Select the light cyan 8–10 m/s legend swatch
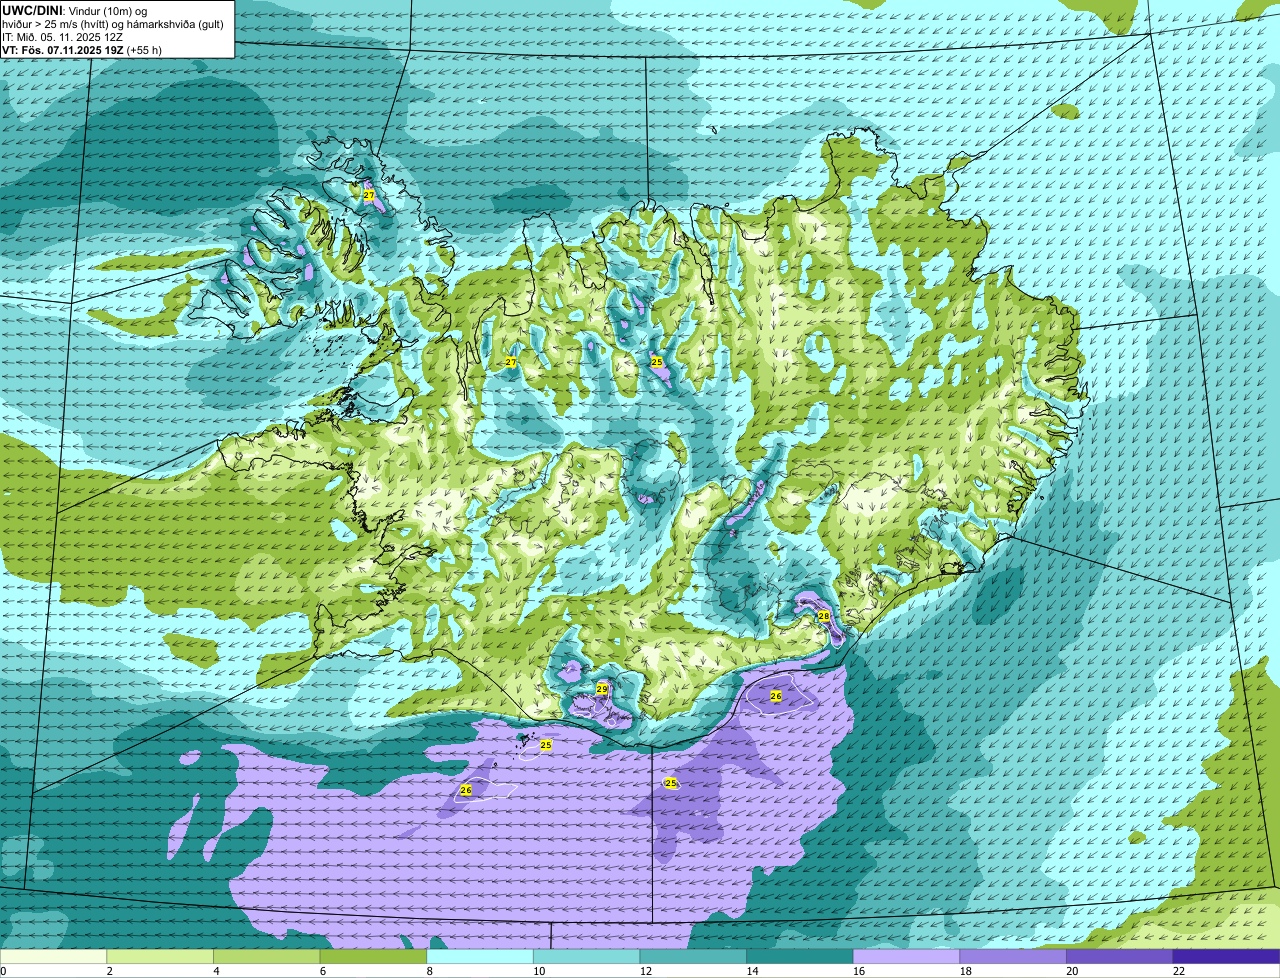 480,957
